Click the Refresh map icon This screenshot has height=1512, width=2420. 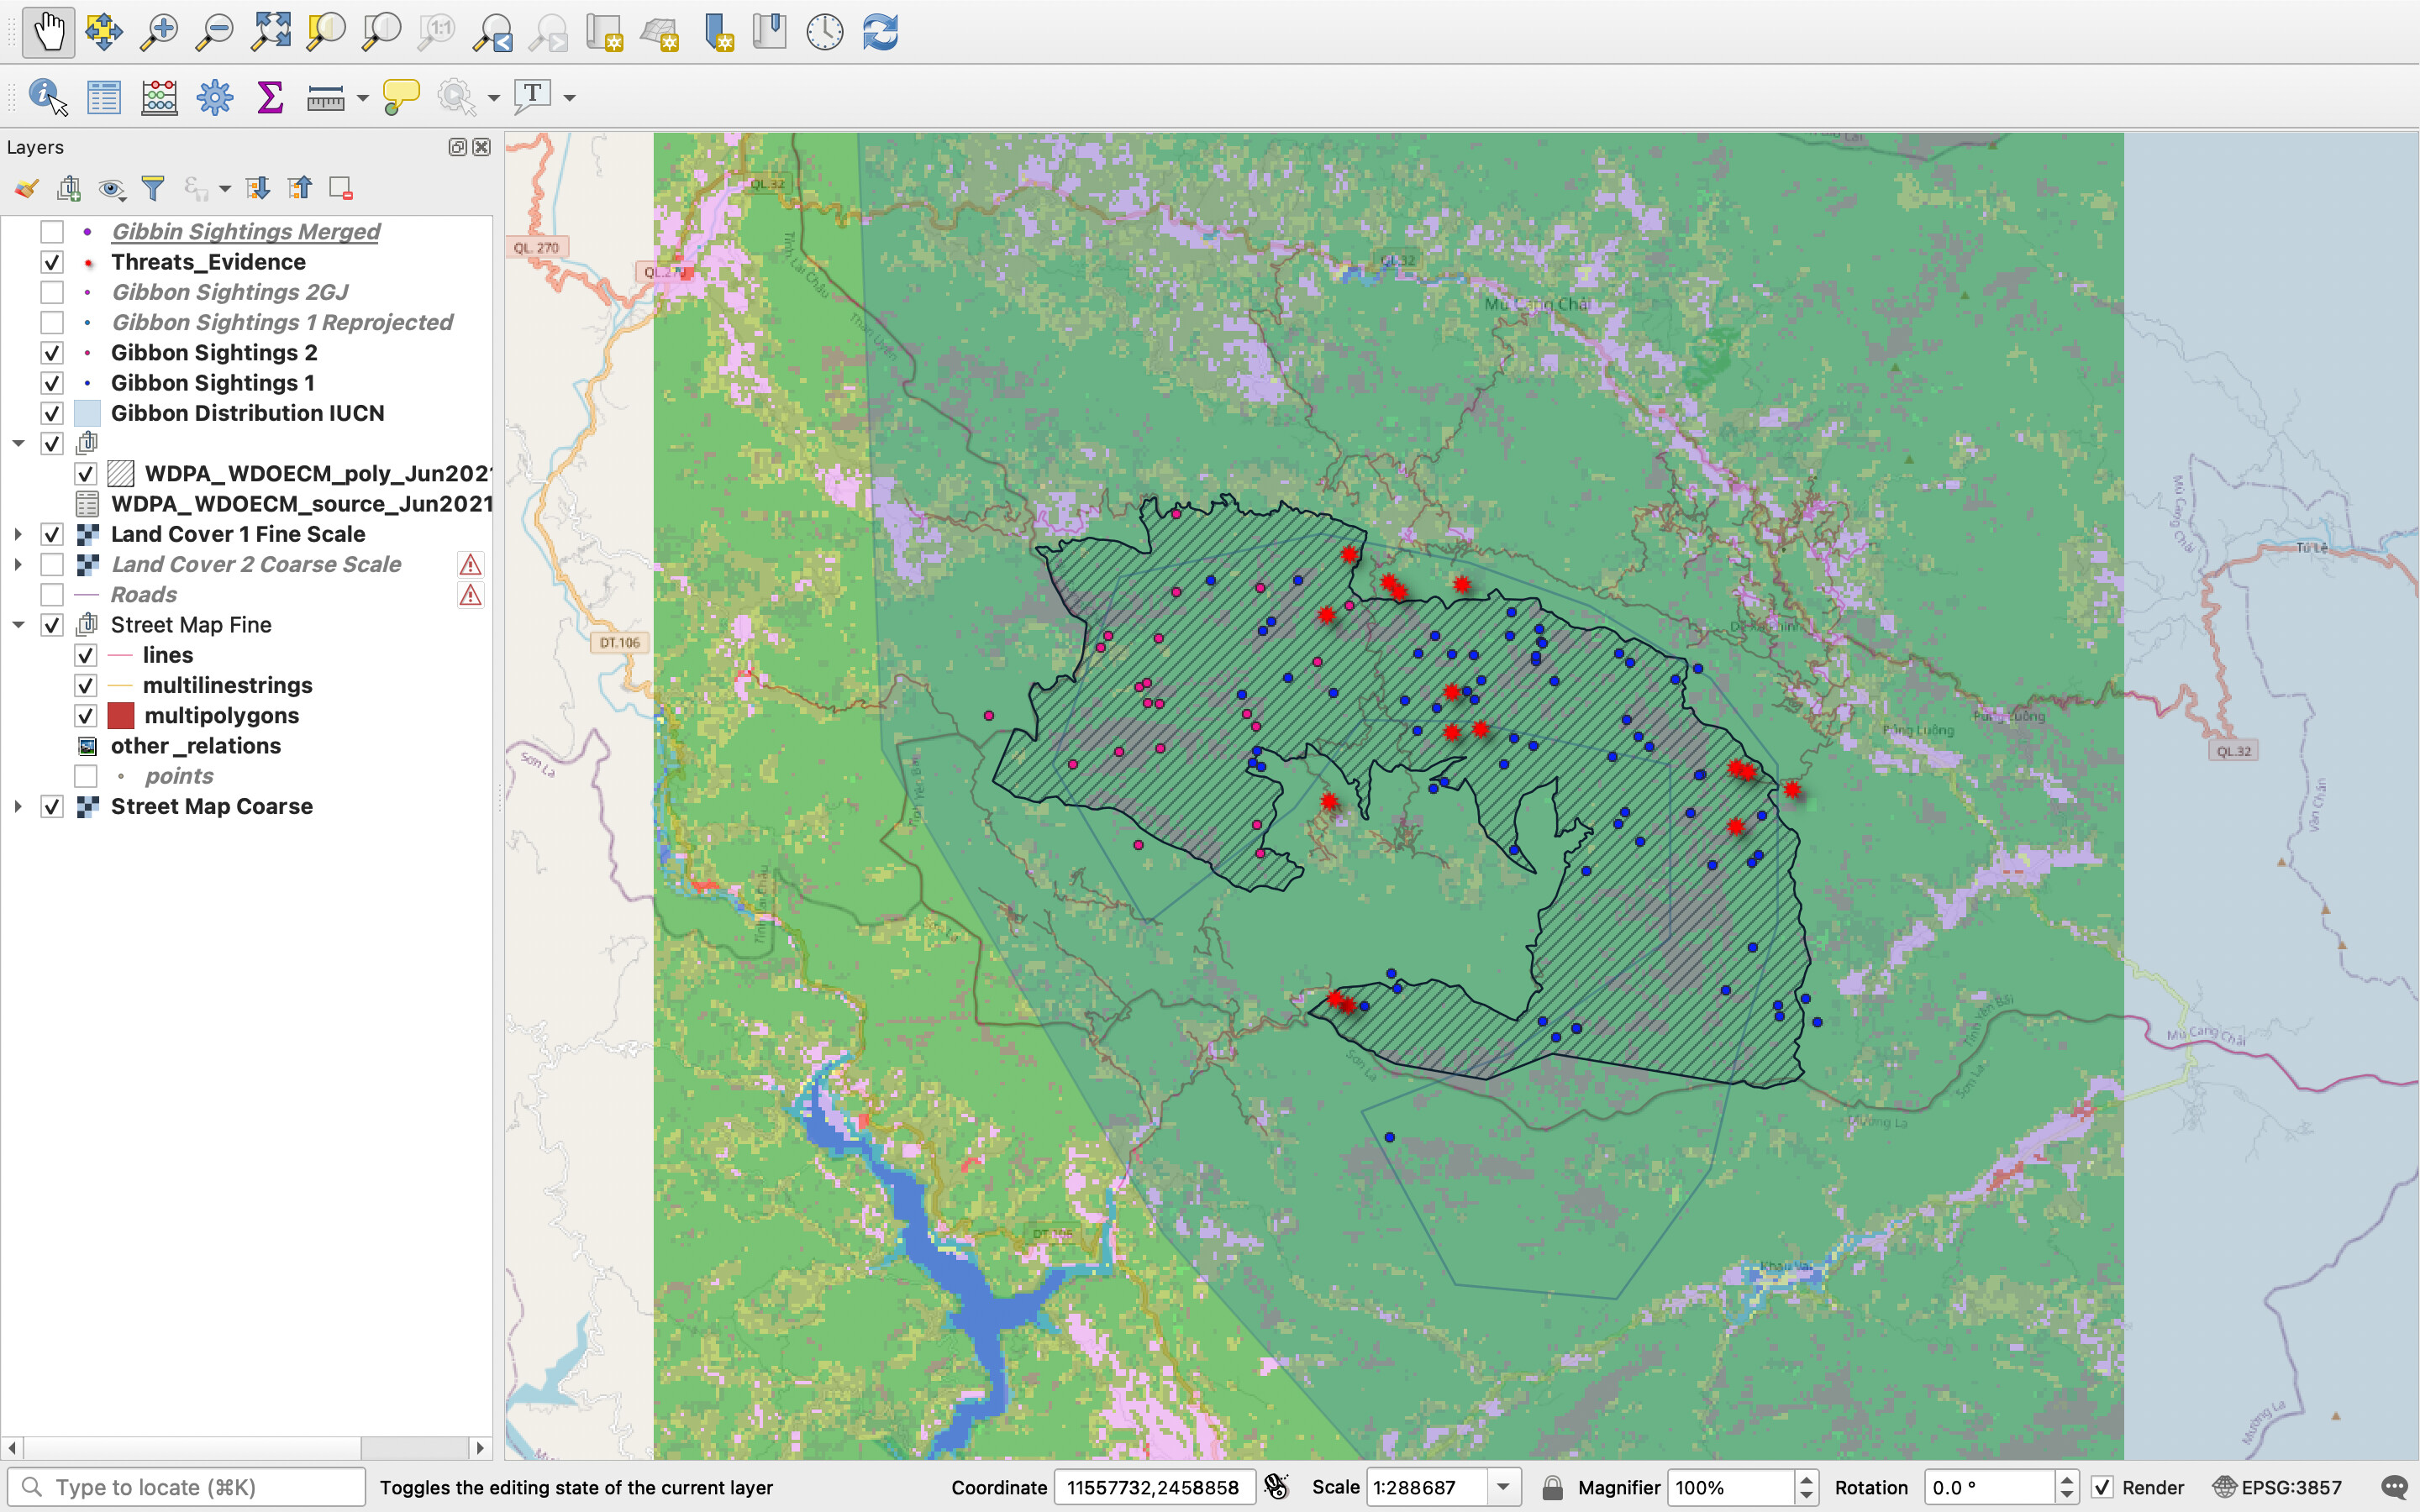click(x=881, y=32)
